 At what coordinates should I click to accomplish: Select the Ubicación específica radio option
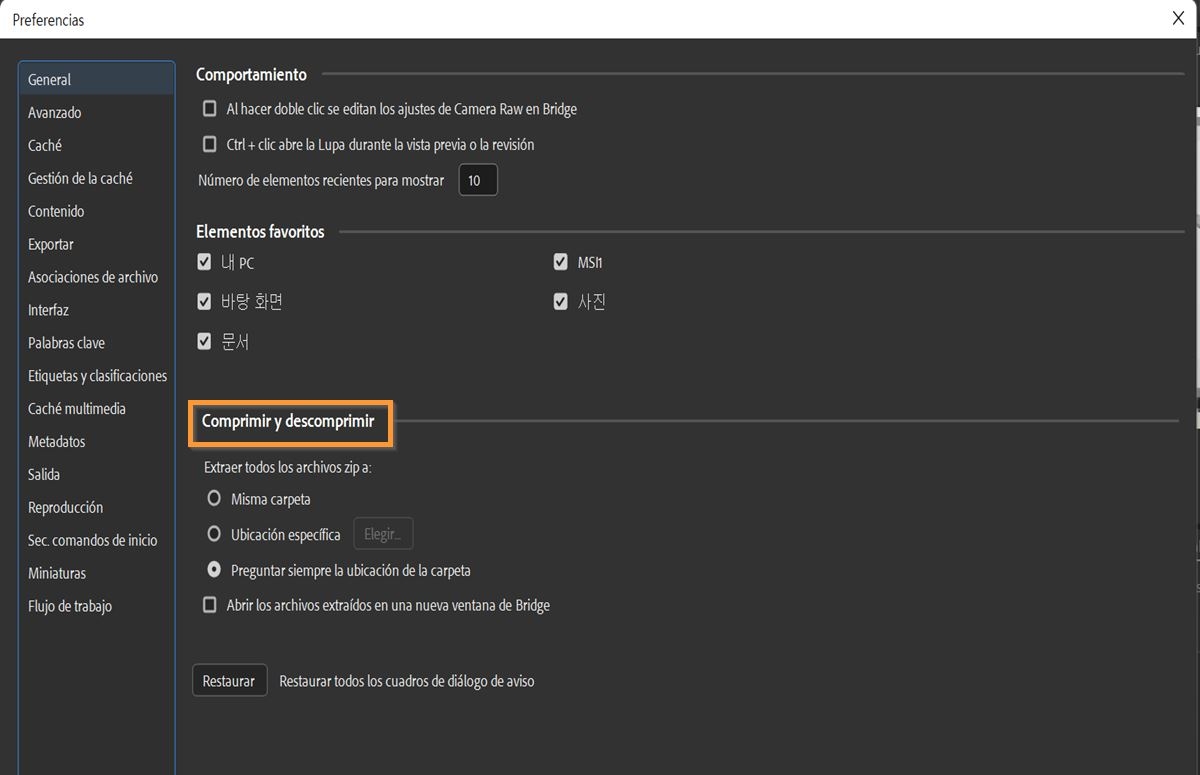point(213,534)
